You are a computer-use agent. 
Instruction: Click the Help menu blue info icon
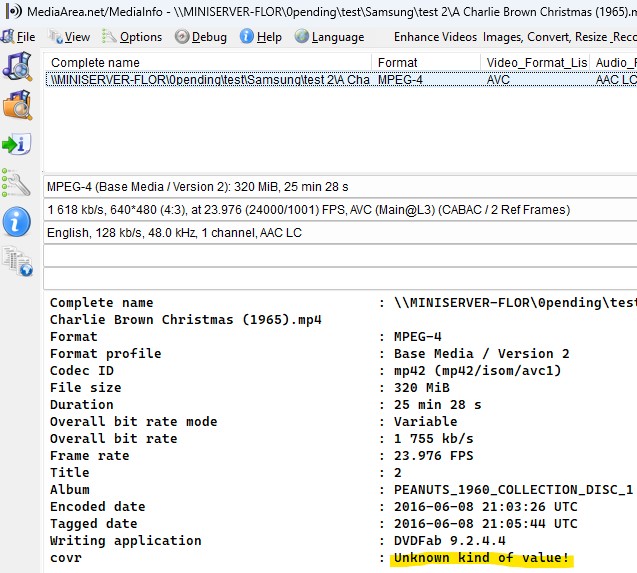pos(247,37)
